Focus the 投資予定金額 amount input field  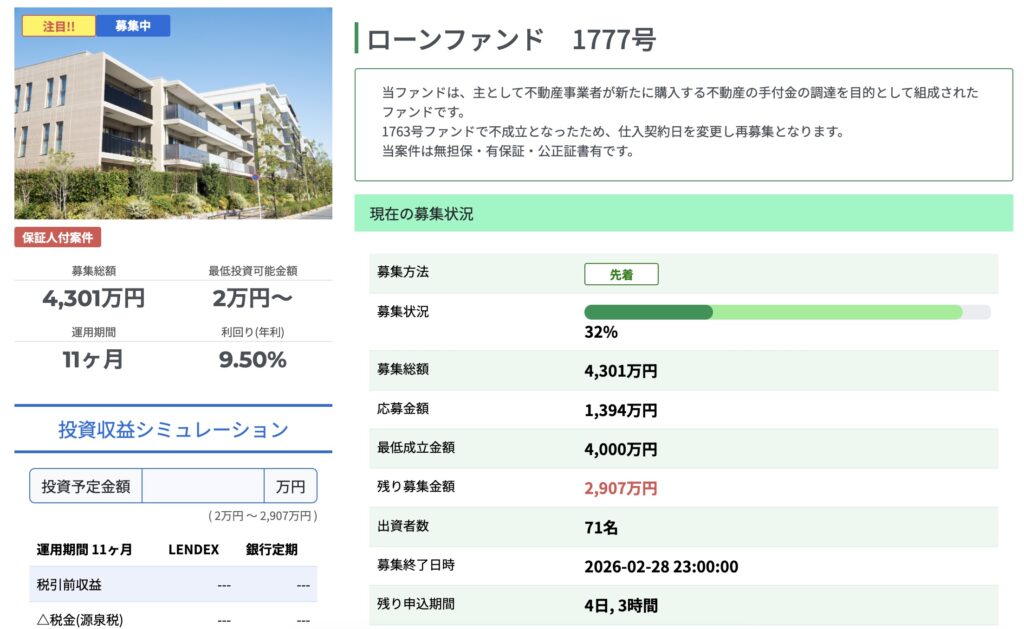click(202, 486)
